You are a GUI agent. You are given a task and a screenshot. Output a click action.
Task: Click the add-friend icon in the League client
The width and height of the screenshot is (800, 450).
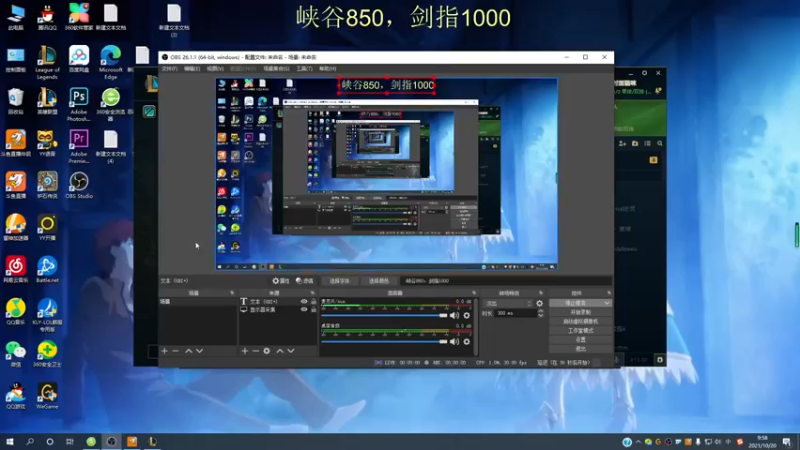(622, 144)
